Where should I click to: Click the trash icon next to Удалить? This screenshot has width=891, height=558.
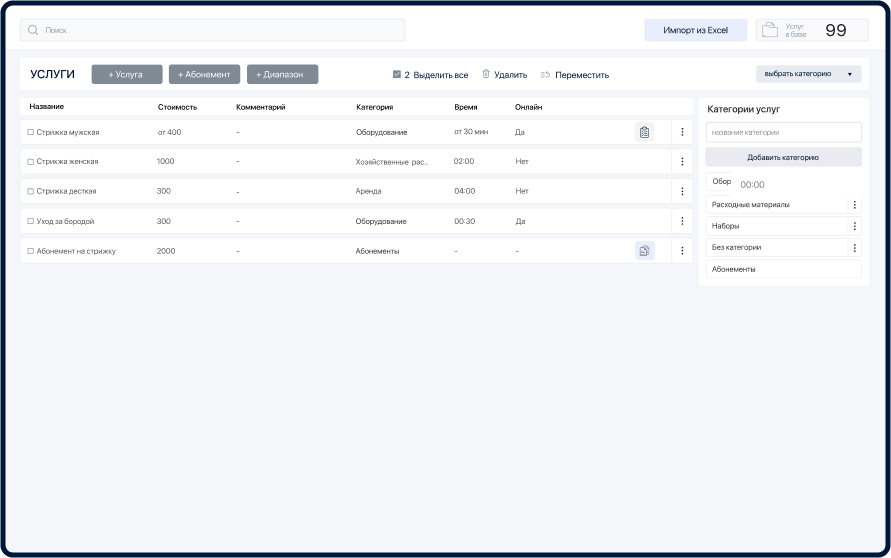[486, 74]
